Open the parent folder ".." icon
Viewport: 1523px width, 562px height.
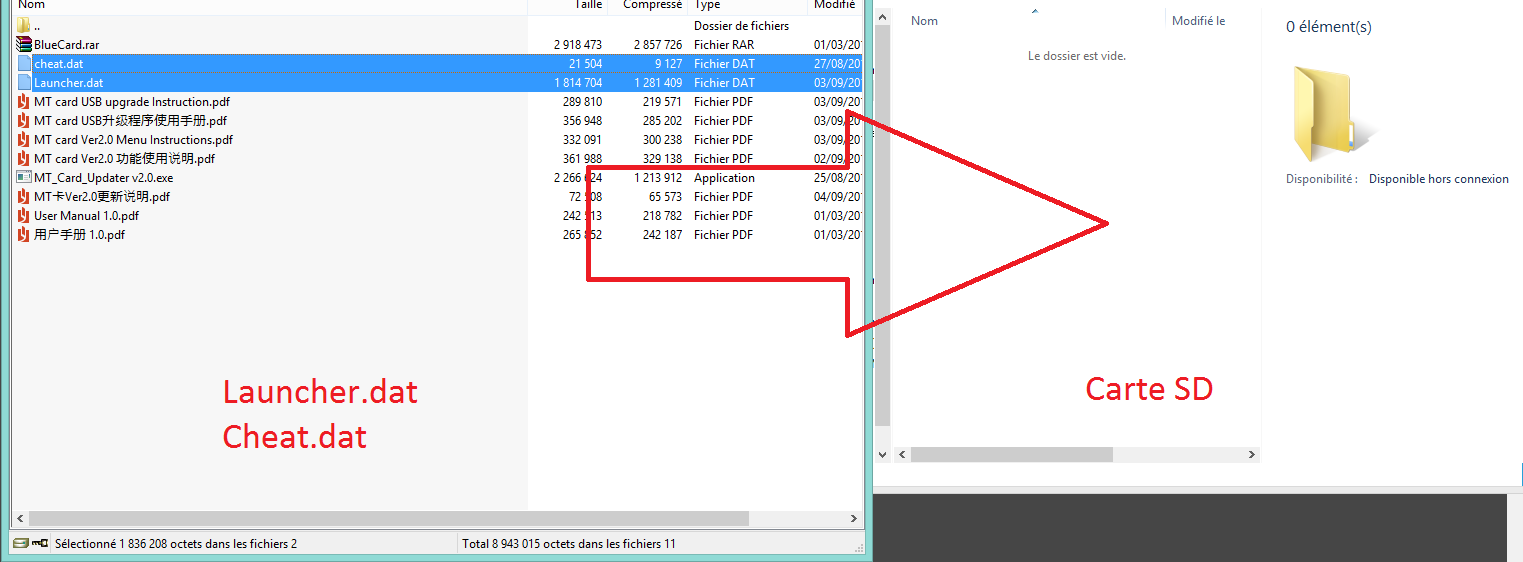coord(24,26)
